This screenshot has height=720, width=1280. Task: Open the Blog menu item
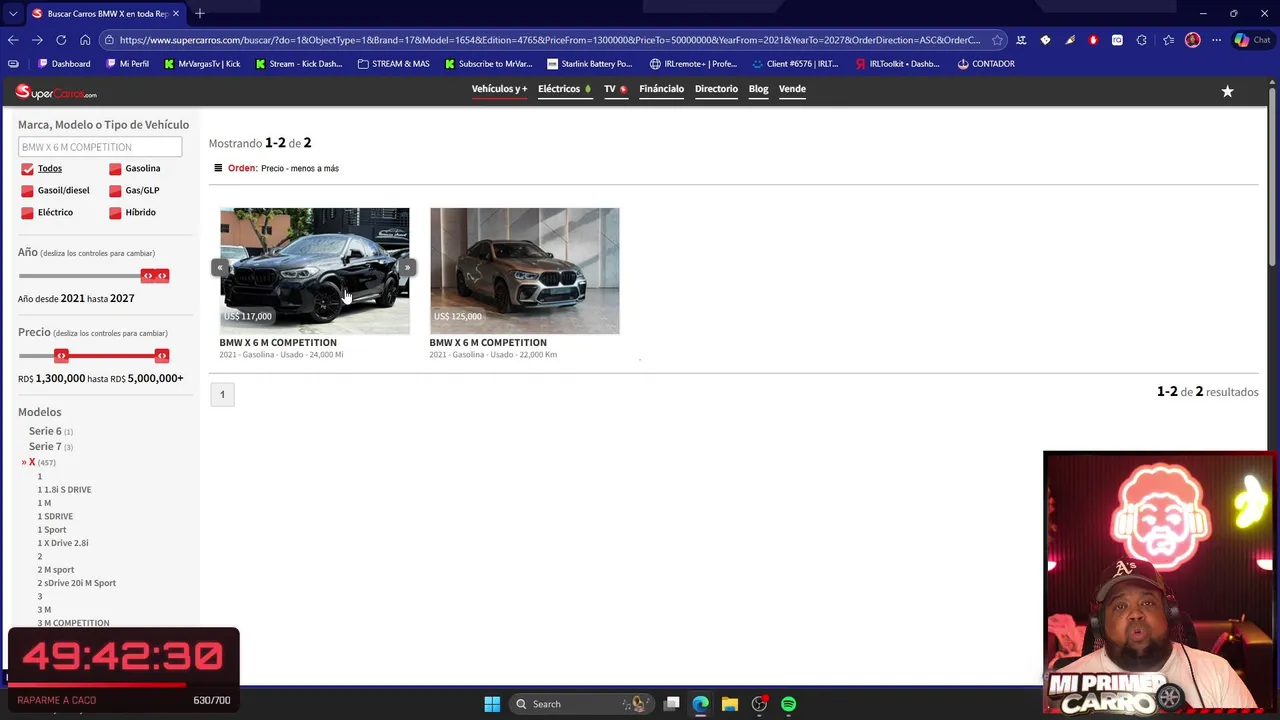pos(758,89)
